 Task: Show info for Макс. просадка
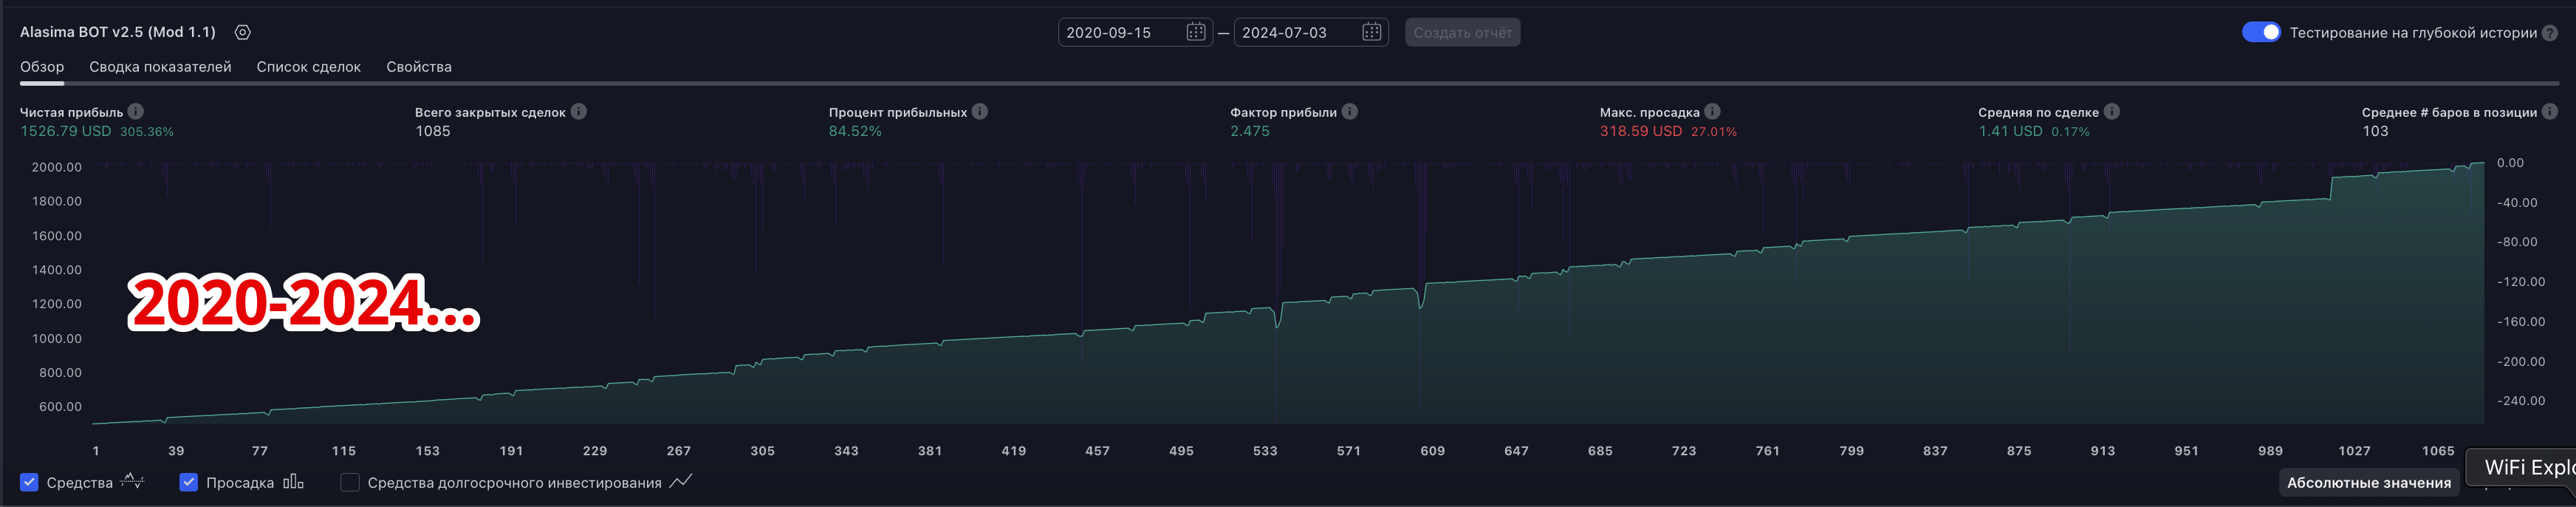coord(1712,111)
